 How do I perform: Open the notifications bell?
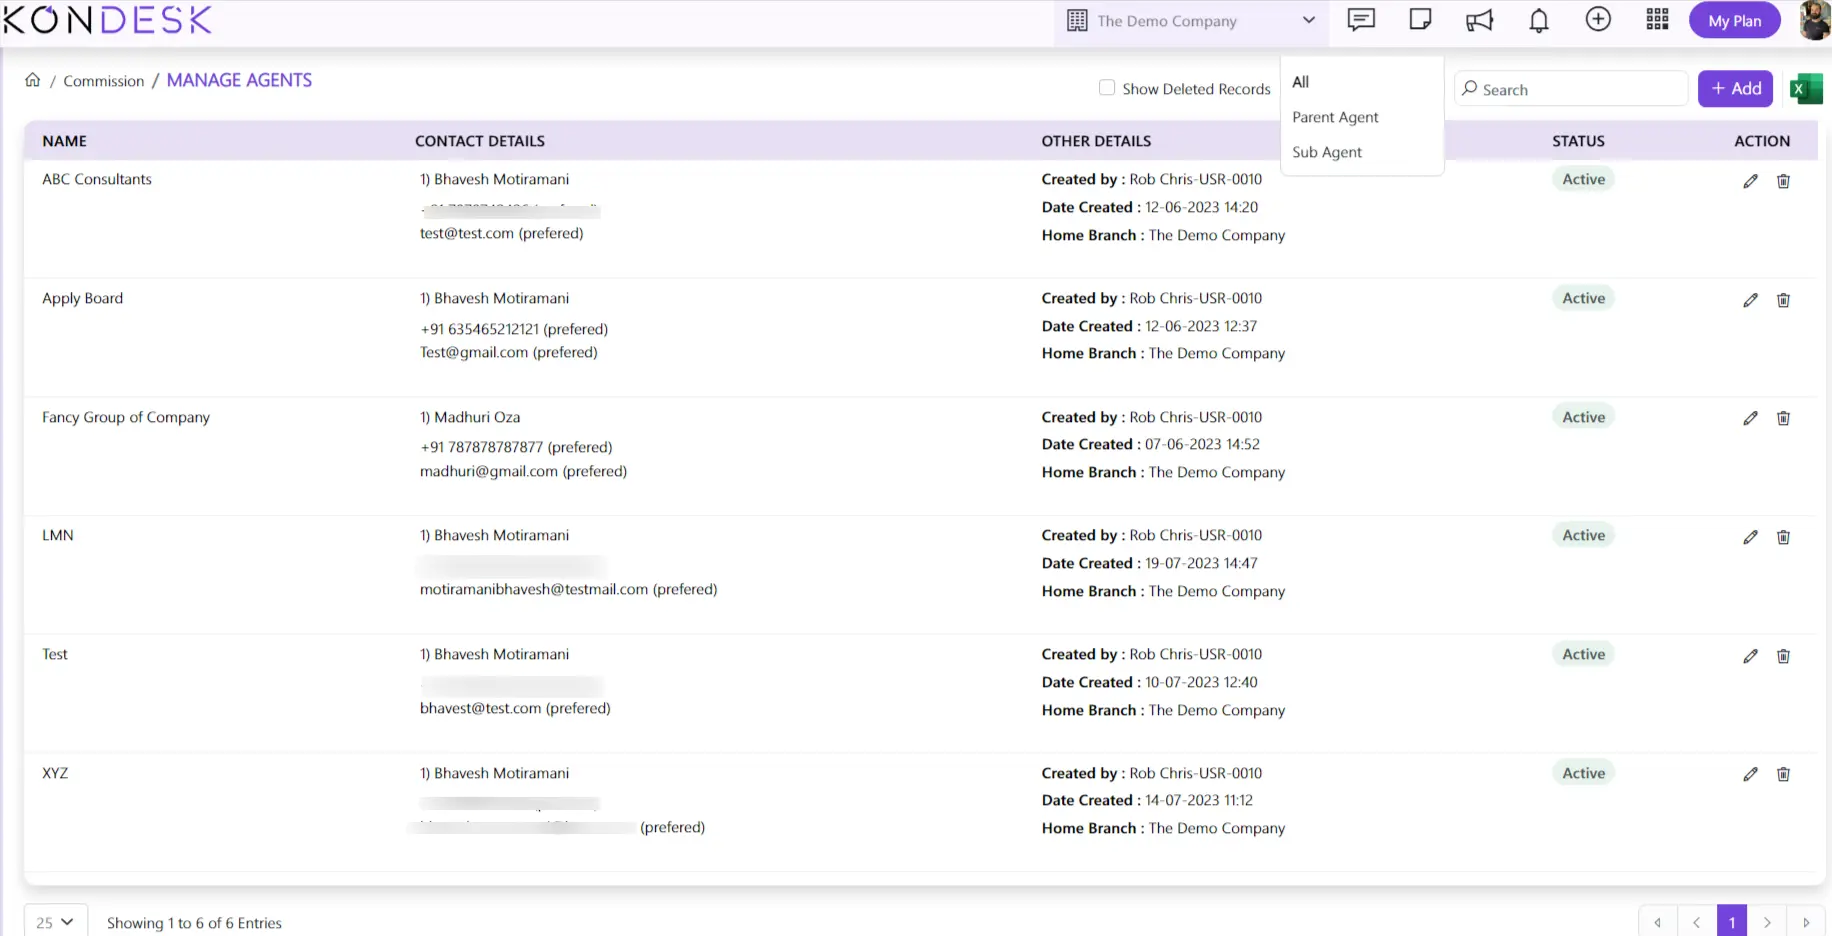click(1539, 21)
